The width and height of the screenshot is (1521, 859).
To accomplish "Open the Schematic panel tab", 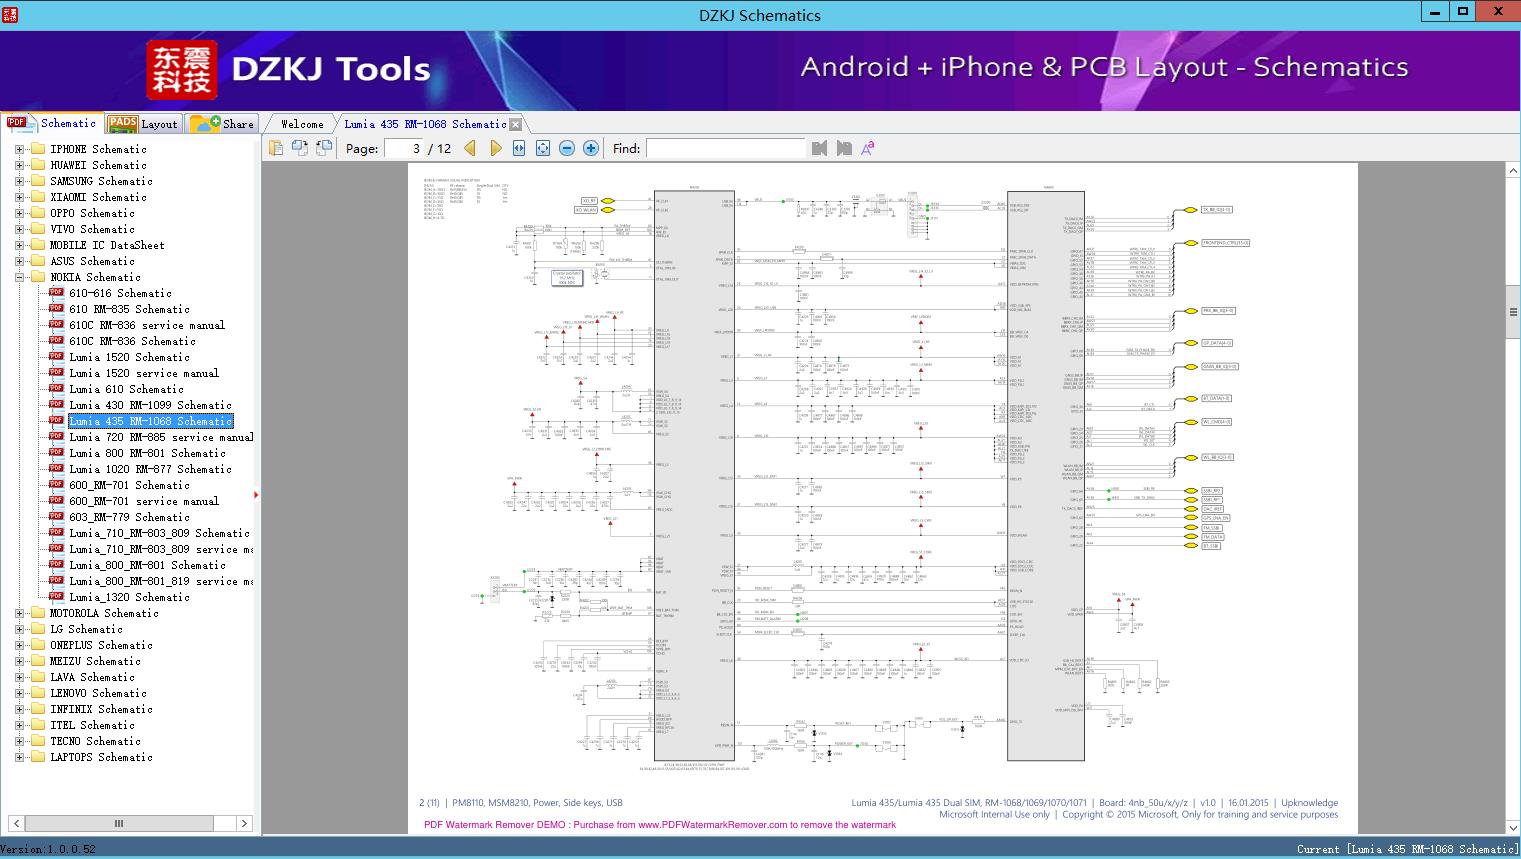I will [x=52, y=123].
